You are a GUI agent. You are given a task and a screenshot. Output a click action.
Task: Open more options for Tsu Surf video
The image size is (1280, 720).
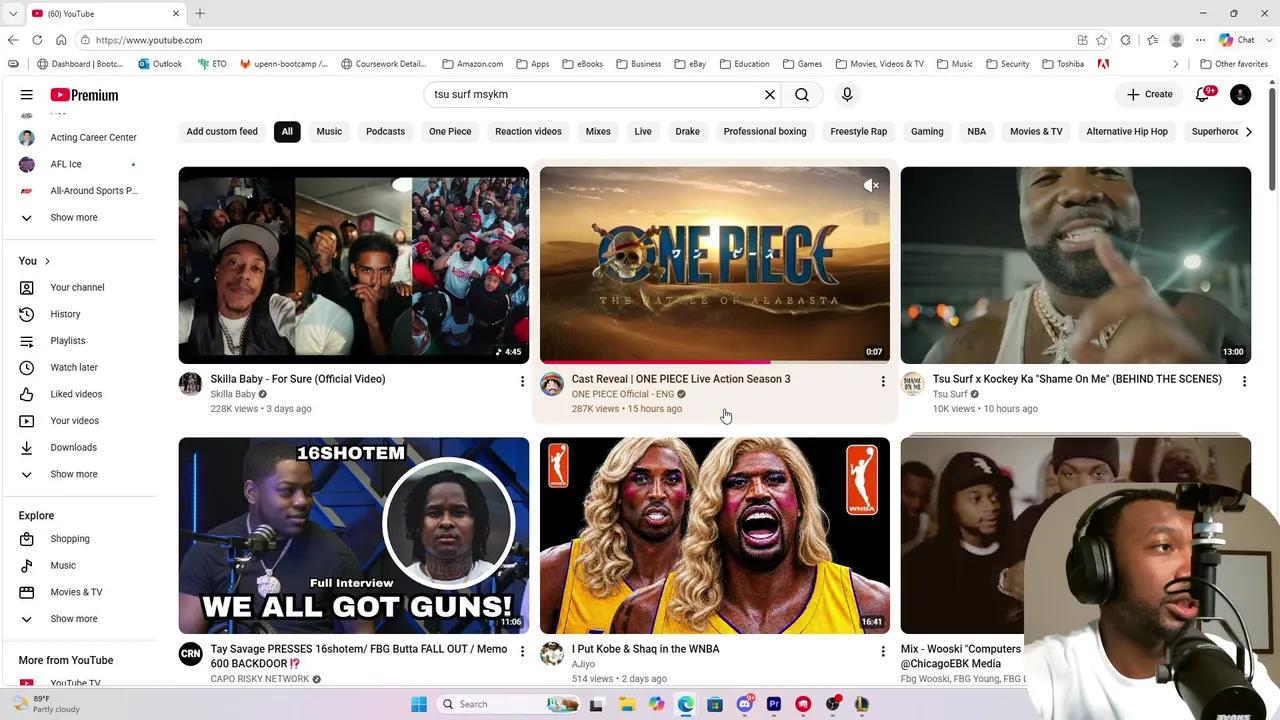coord(1244,381)
